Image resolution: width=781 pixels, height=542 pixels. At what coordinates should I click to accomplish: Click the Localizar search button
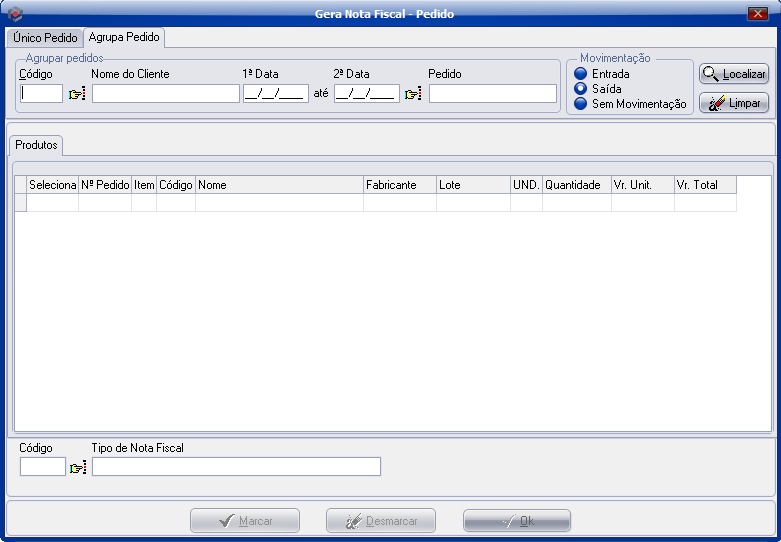pyautogui.click(x=733, y=74)
